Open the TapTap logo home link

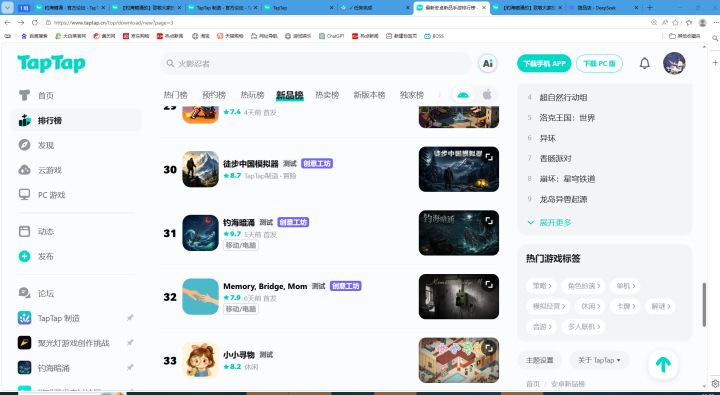51,63
